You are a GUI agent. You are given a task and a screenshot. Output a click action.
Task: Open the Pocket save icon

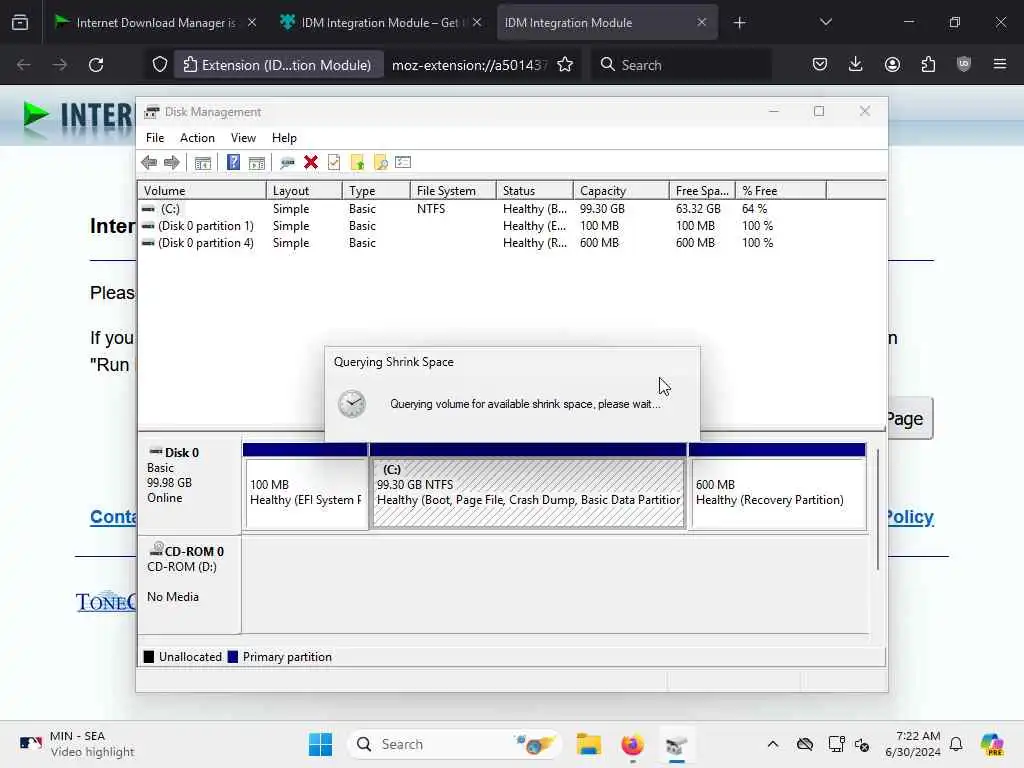820,65
